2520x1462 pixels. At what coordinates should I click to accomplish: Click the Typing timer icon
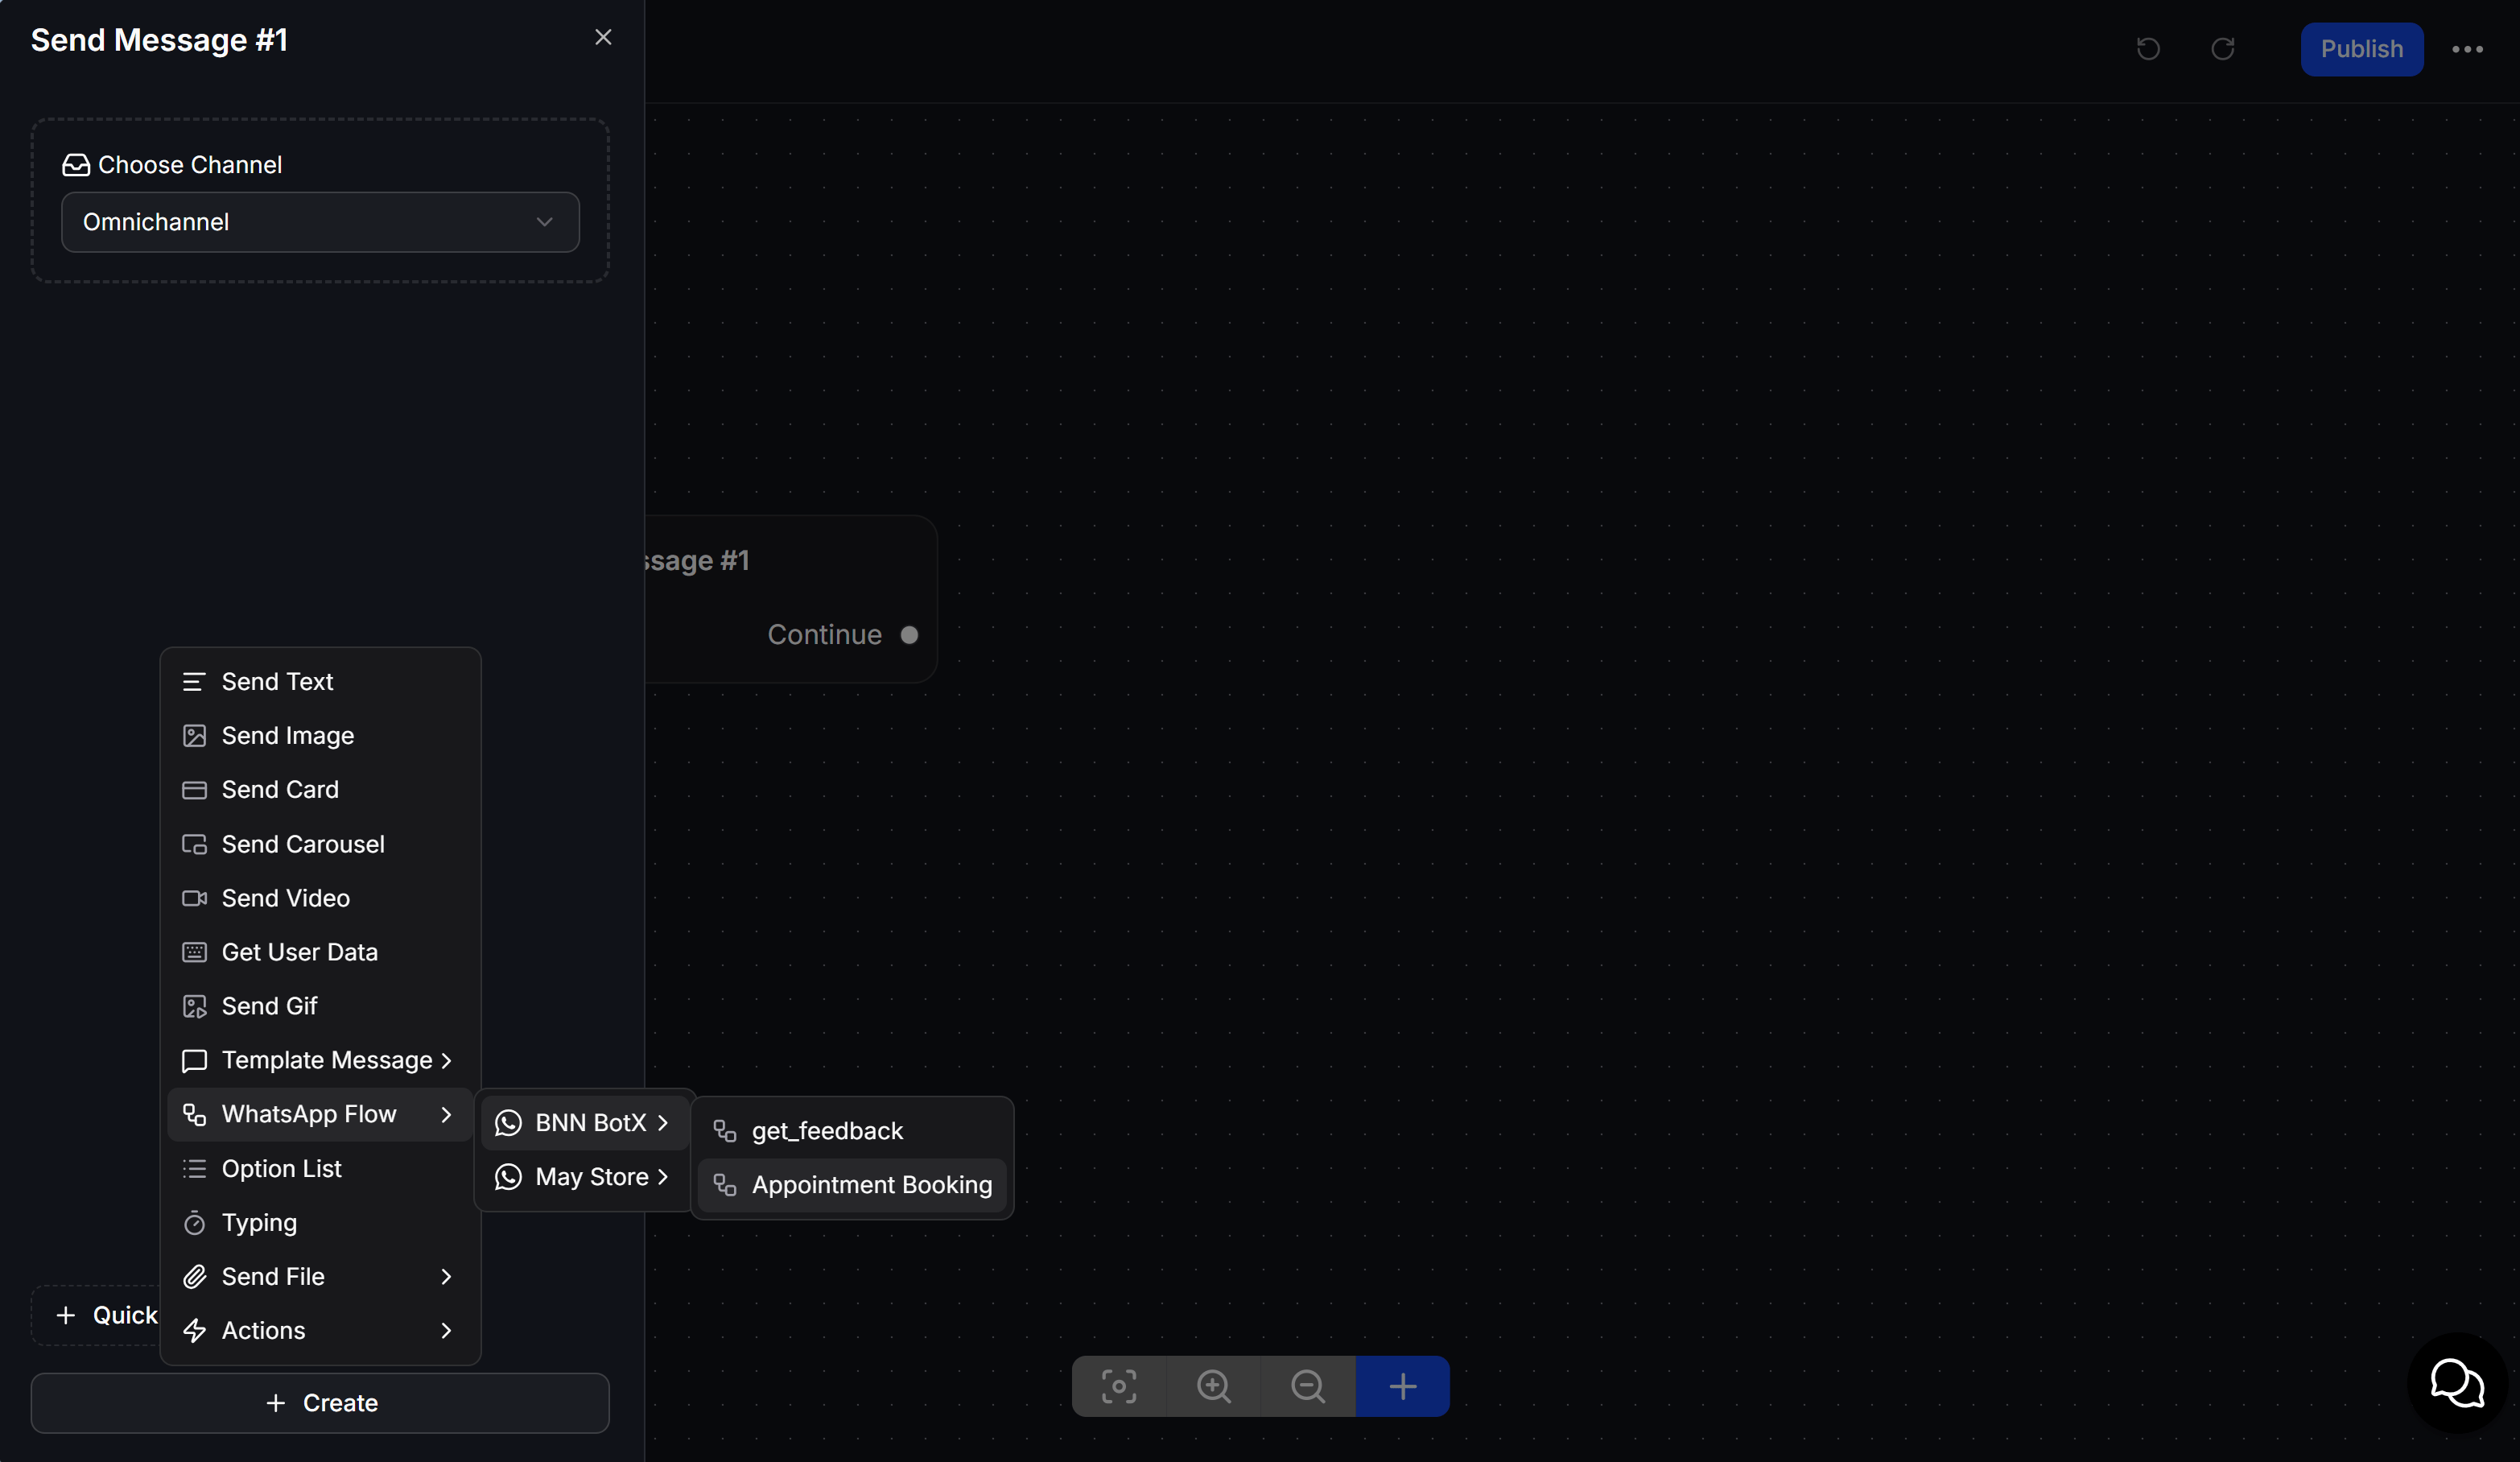(x=194, y=1222)
